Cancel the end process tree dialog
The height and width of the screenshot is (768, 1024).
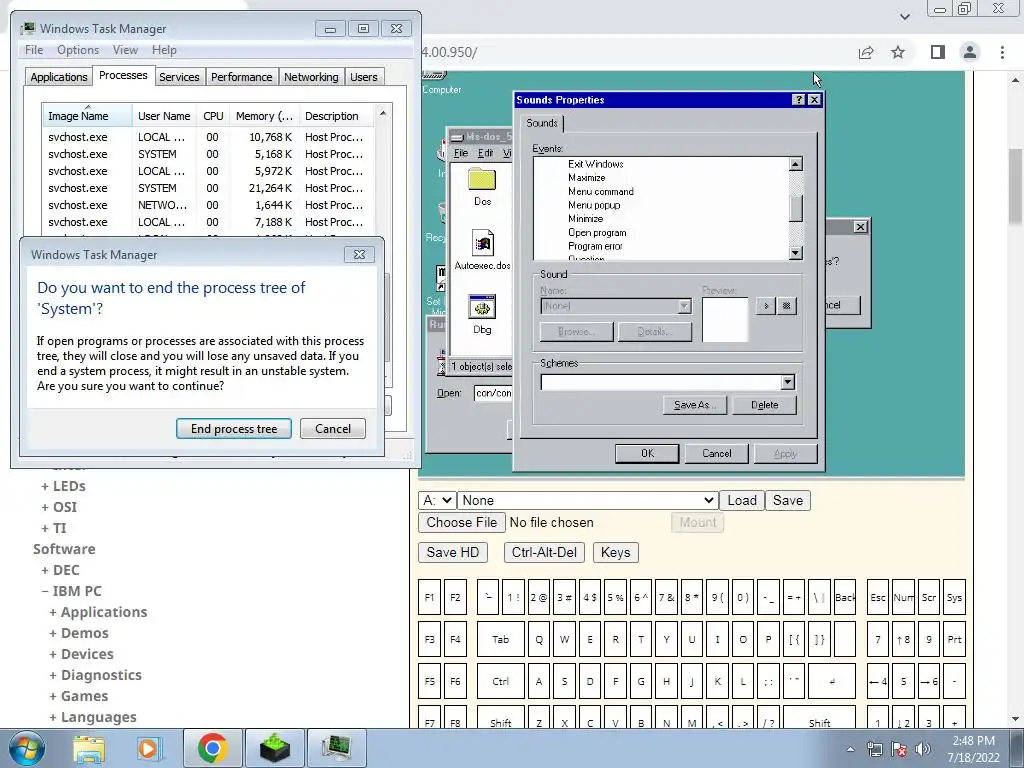coord(333,429)
